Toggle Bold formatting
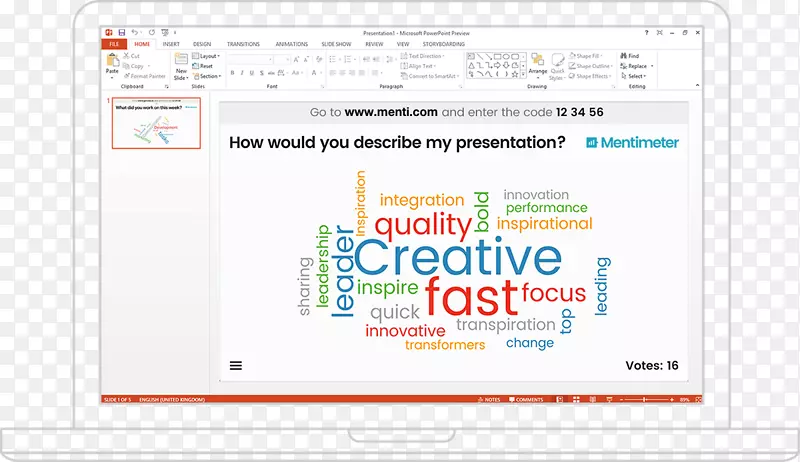The image size is (800, 462). coord(232,73)
